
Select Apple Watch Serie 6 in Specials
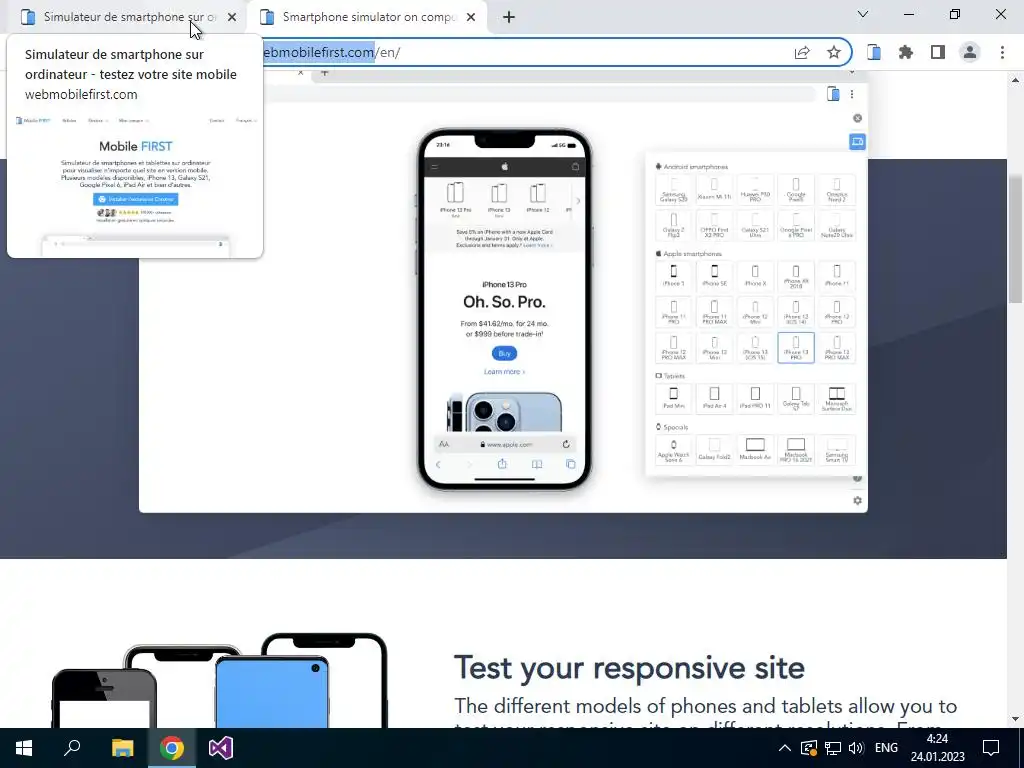[x=674, y=449]
